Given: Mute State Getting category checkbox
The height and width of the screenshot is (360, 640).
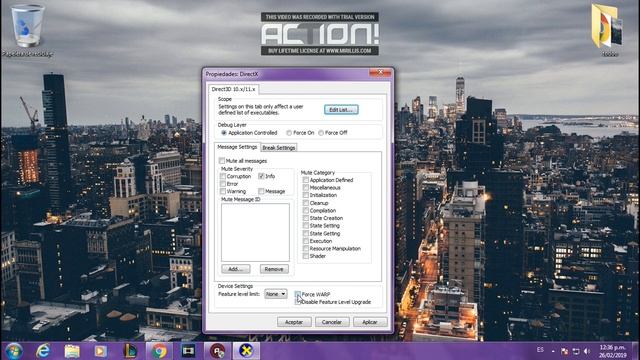Looking at the screenshot, I should click(305, 233).
